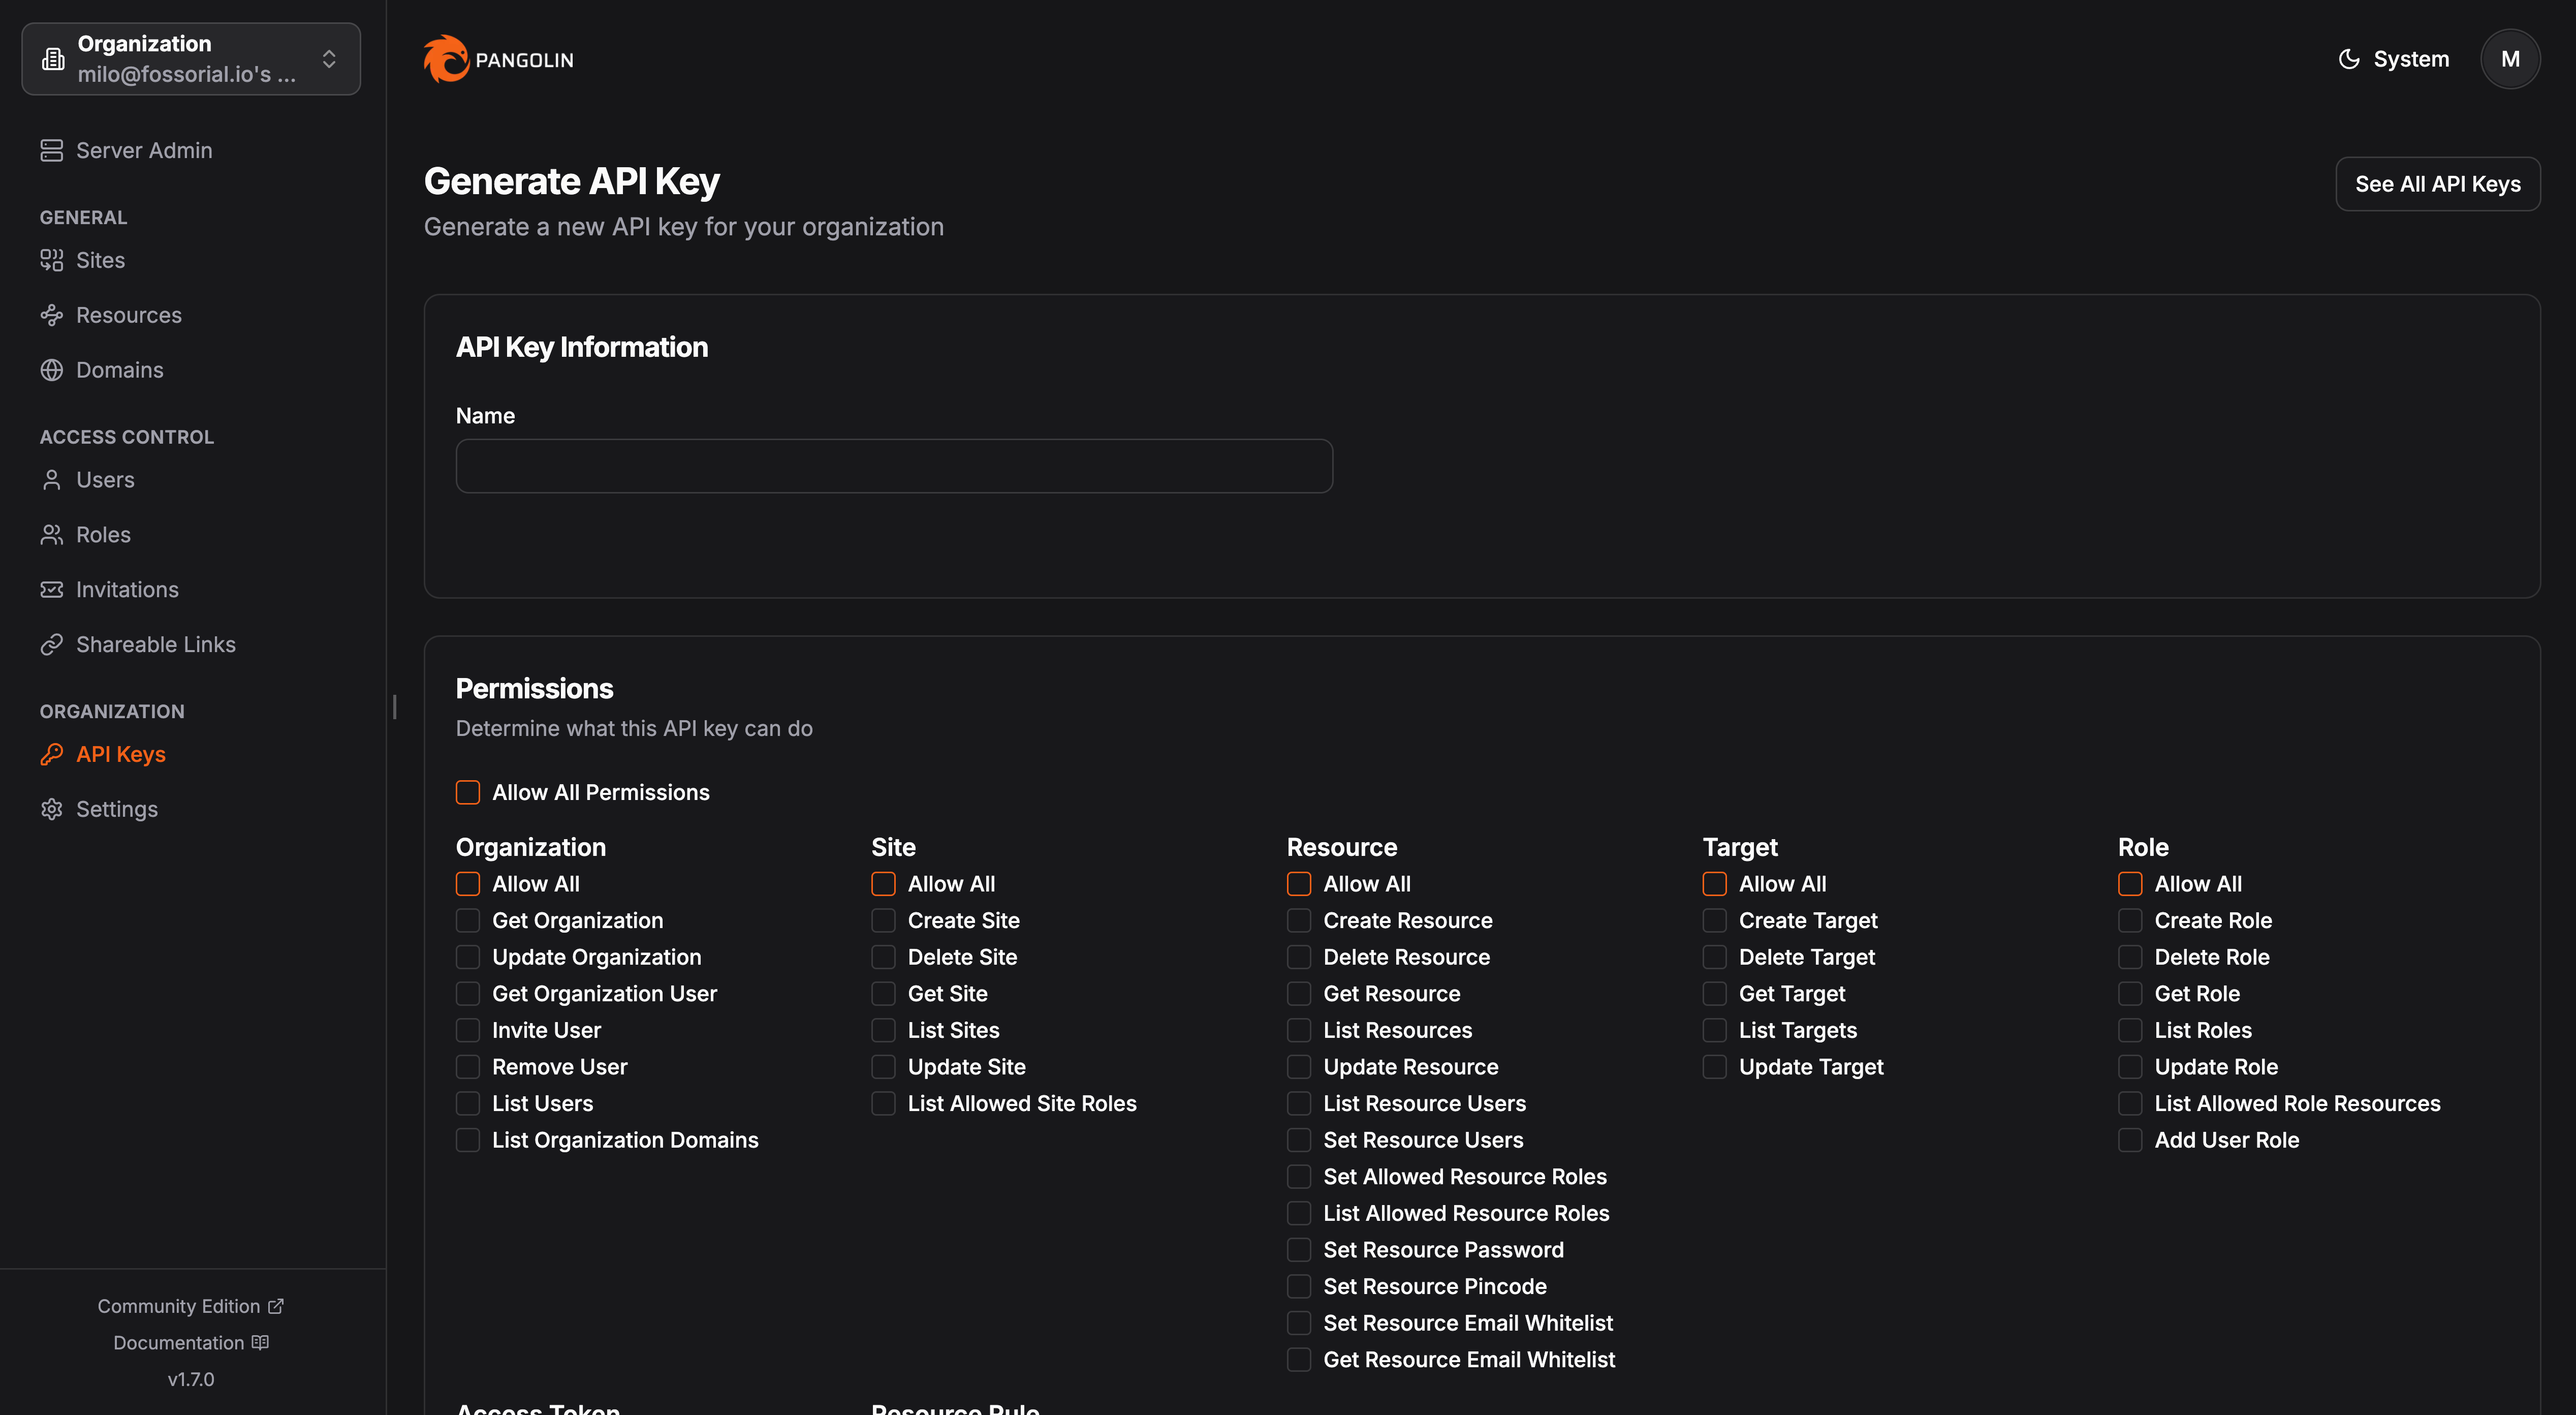Click the Sites grid icon
Image resolution: width=2576 pixels, height=1415 pixels.
tap(52, 260)
